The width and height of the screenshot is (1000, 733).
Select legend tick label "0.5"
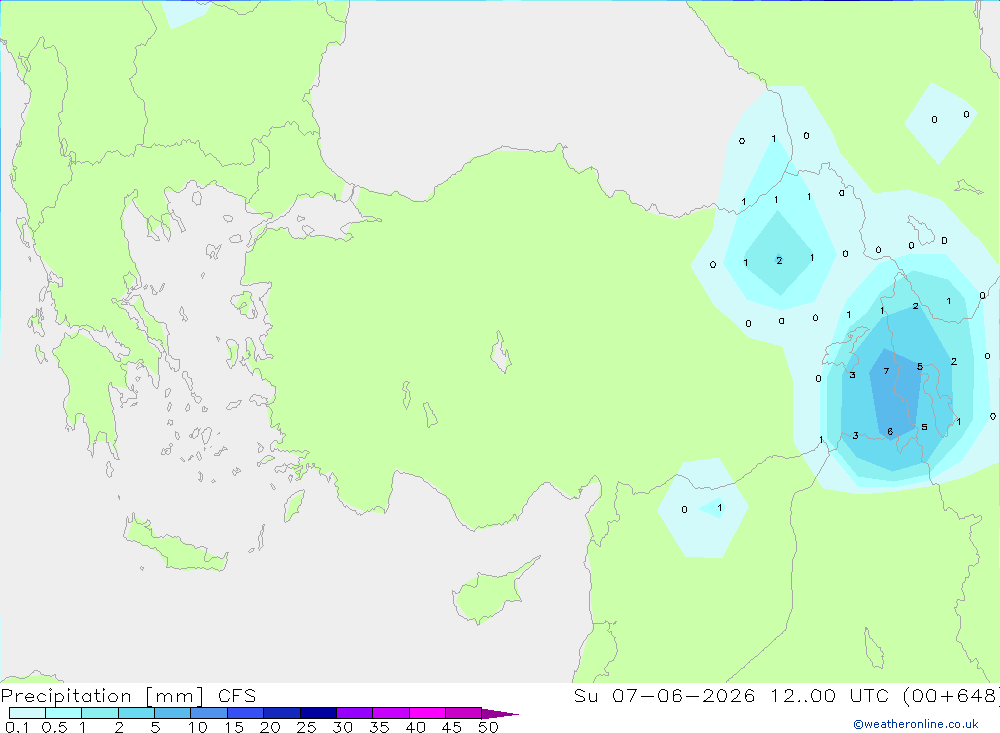54,727
